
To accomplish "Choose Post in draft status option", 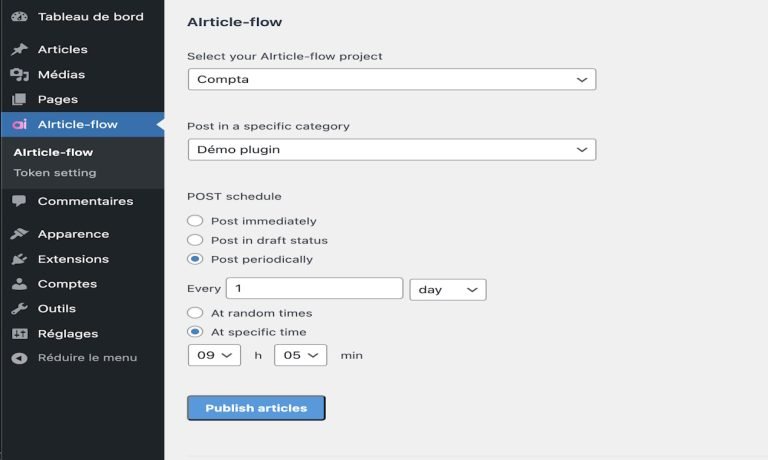I will pos(196,240).
